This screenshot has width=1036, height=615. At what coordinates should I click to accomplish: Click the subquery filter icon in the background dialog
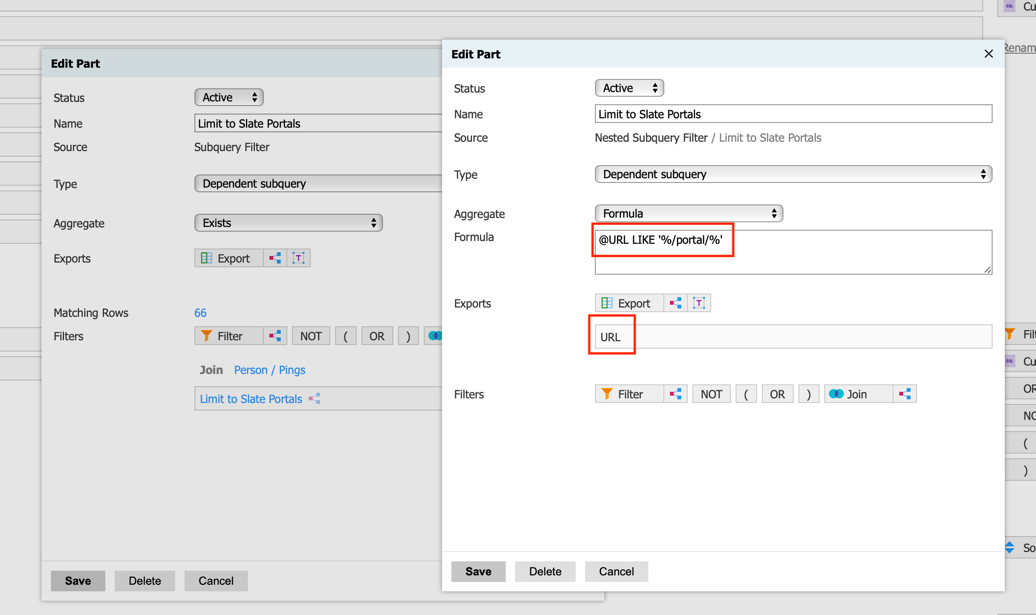275,336
